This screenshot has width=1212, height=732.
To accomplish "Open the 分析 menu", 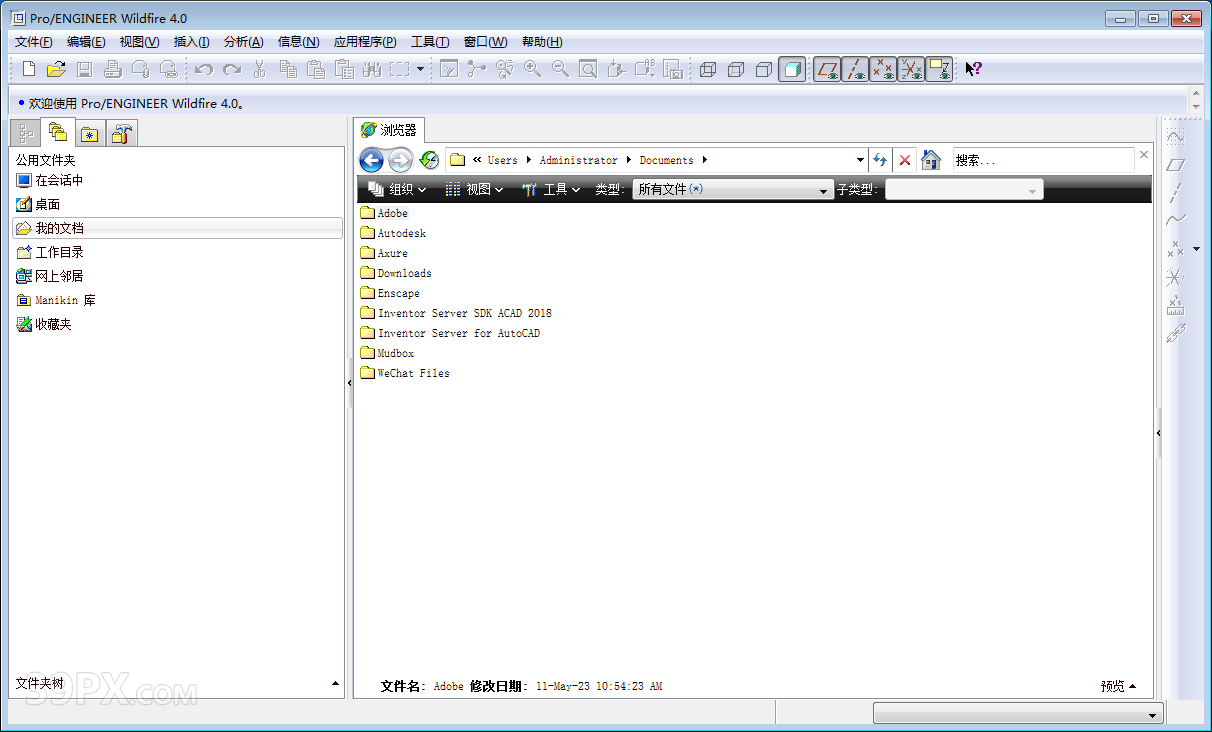I will [243, 42].
